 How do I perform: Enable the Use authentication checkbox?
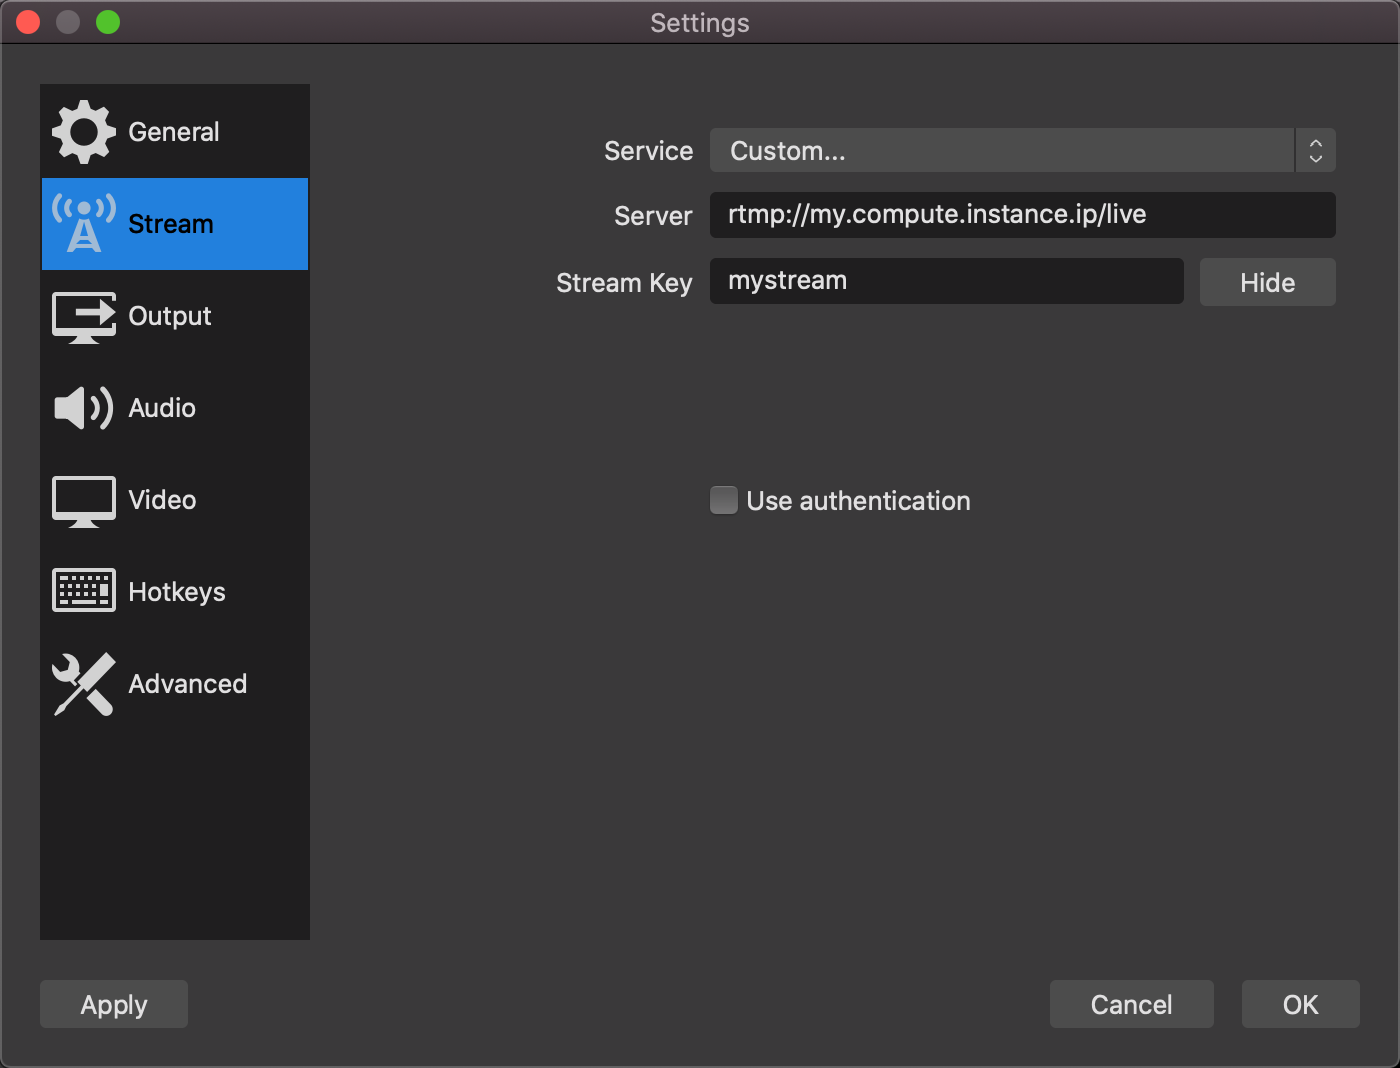724,500
